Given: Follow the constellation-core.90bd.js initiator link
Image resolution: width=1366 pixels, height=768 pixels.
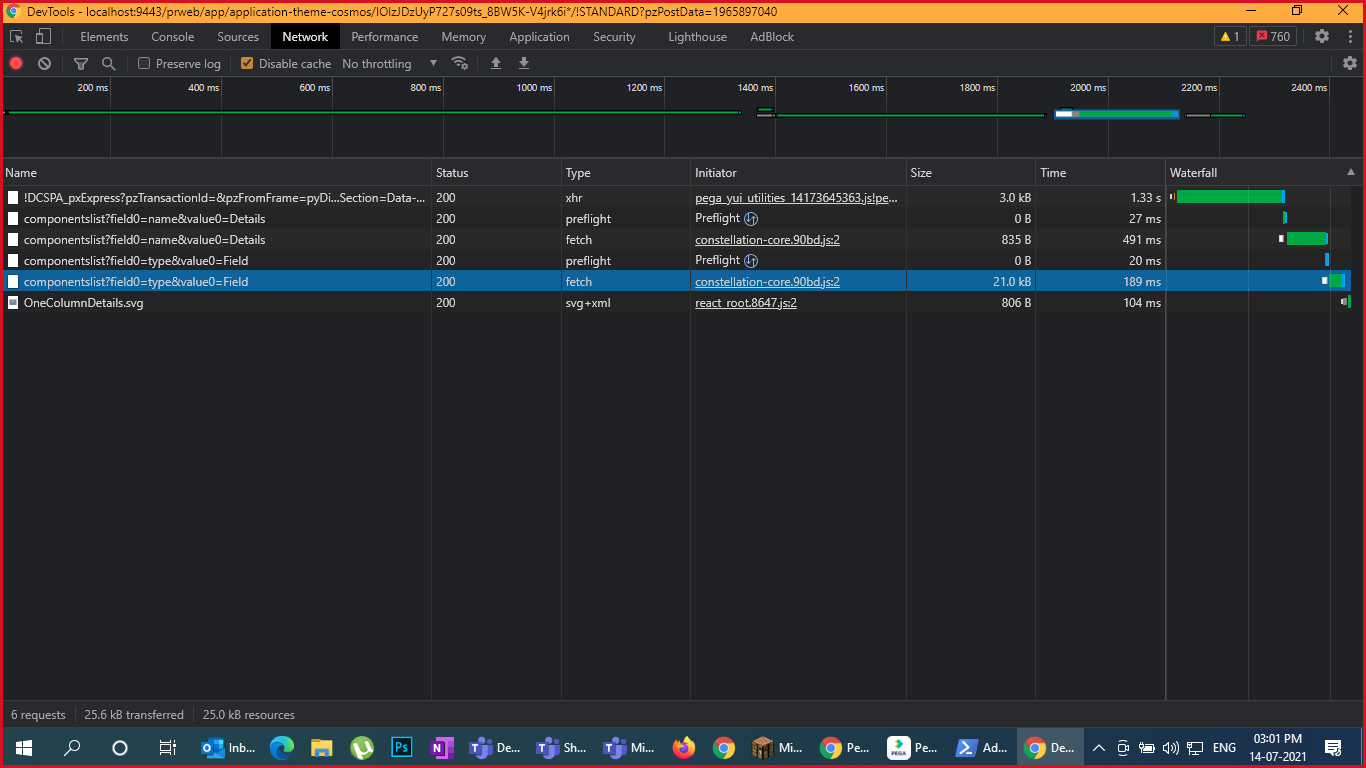Looking at the screenshot, I should tap(766, 239).
